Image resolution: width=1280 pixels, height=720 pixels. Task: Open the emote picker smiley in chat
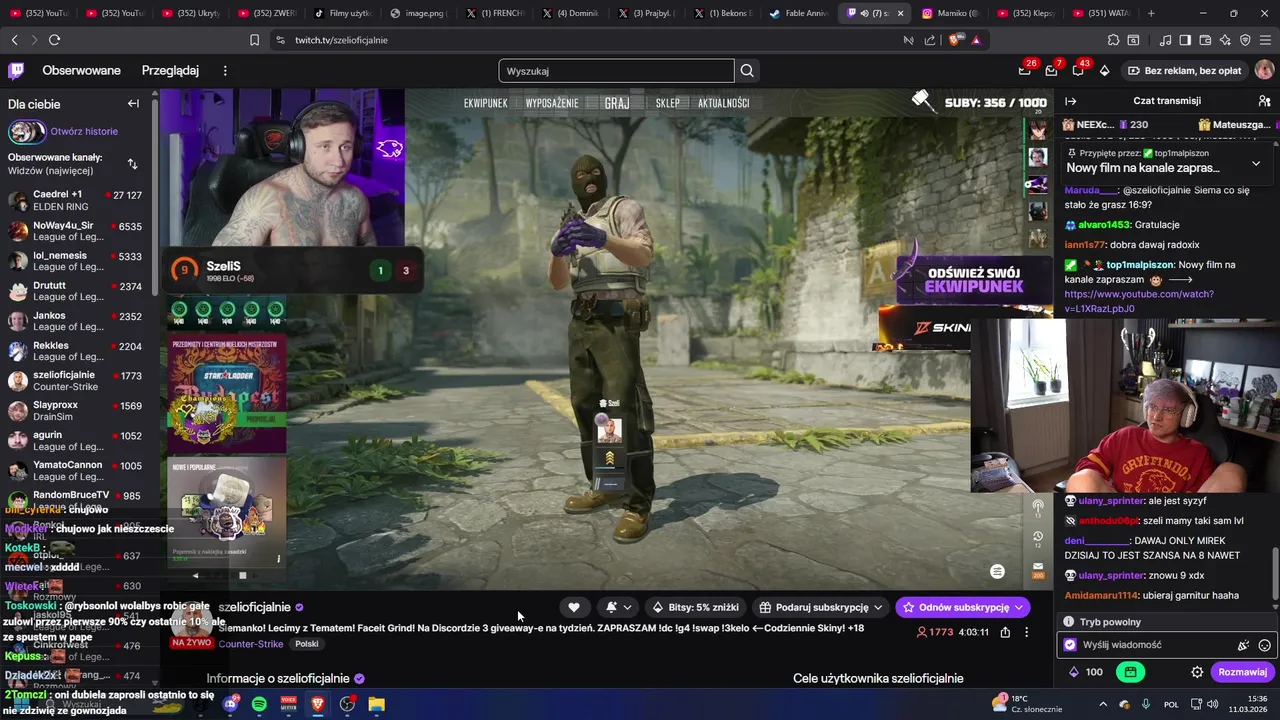(x=1264, y=646)
